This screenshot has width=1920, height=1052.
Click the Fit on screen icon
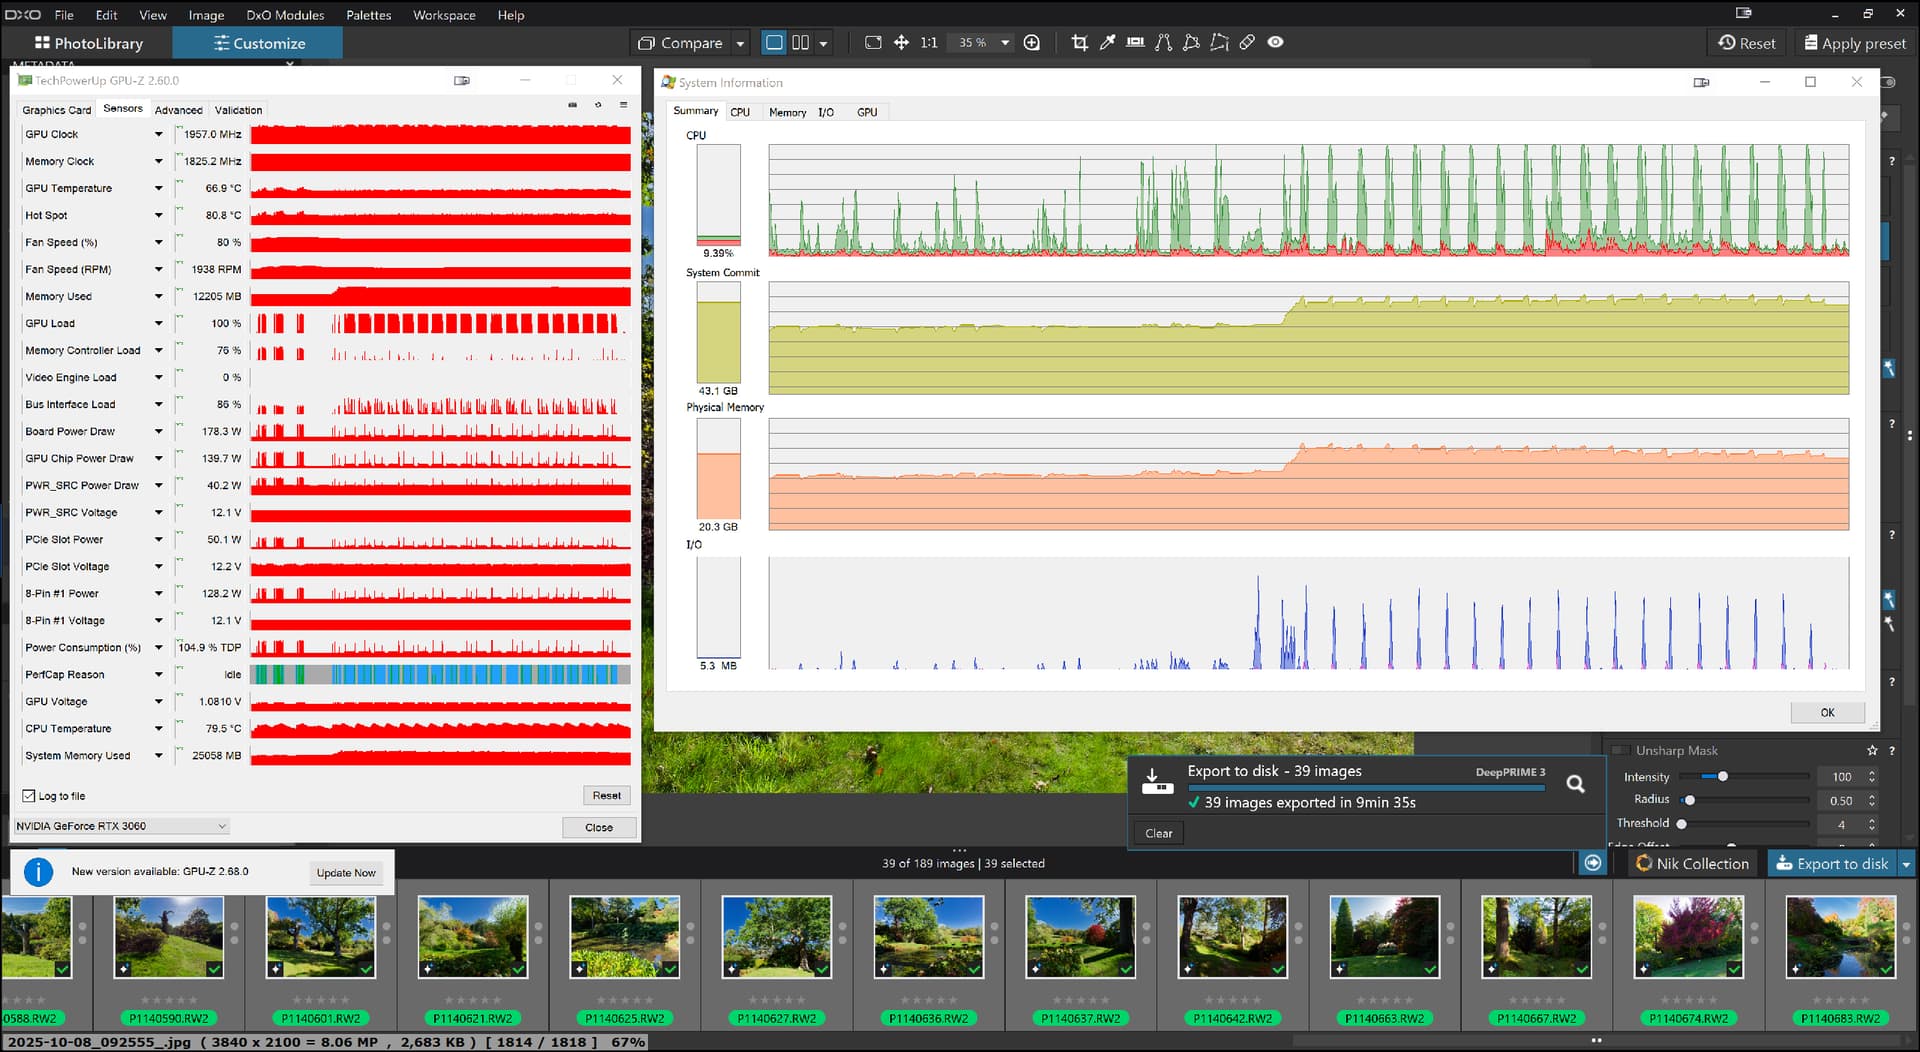pyautogui.click(x=873, y=43)
